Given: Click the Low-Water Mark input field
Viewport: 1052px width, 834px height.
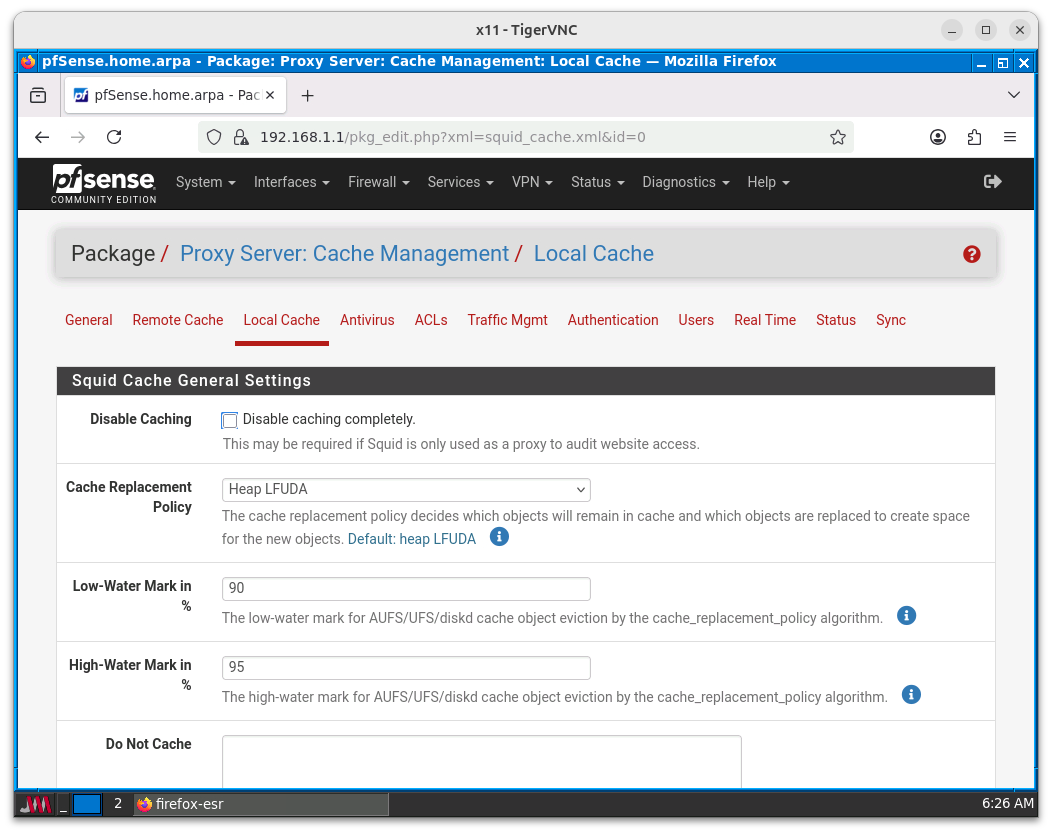Looking at the screenshot, I should tap(406, 588).
